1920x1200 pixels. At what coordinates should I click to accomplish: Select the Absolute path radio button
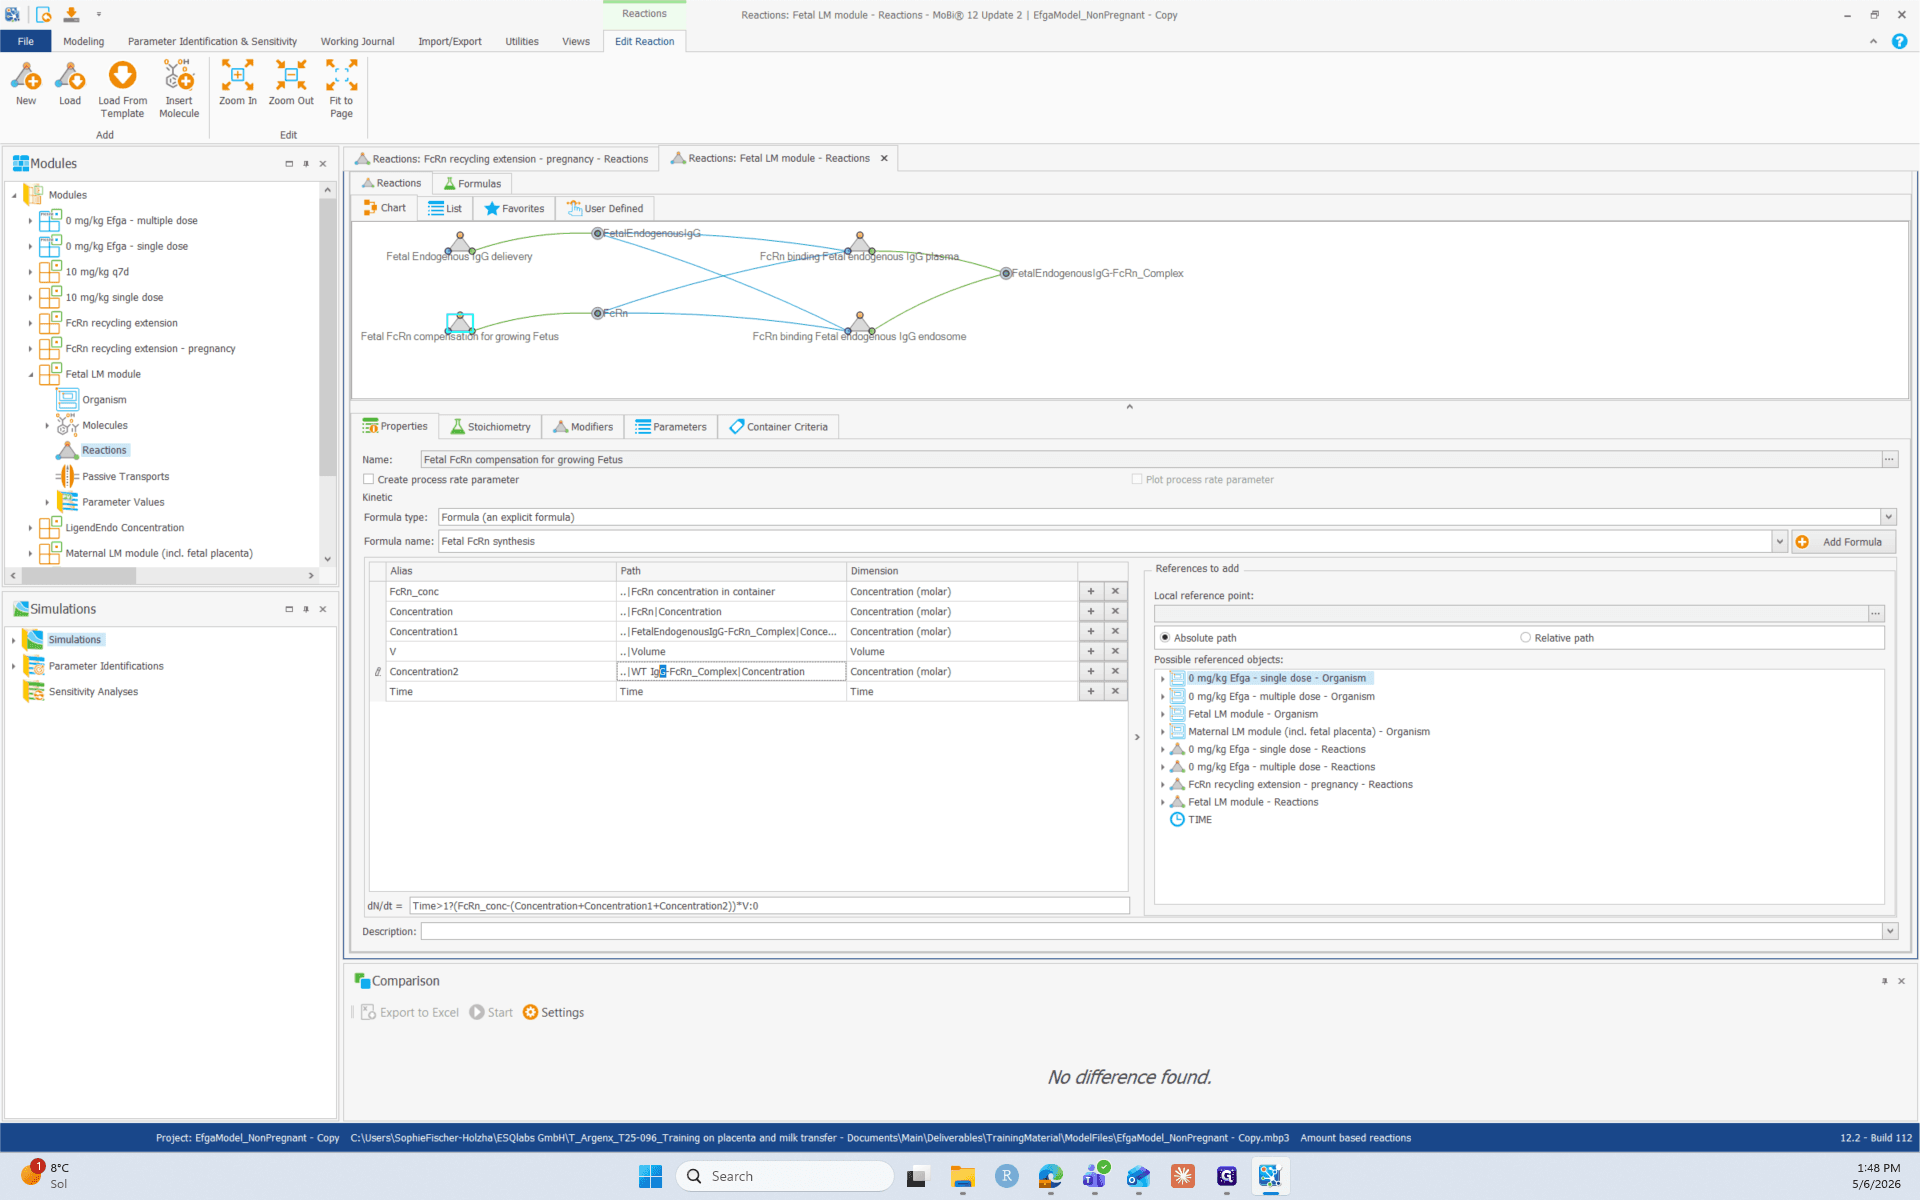[x=1165, y=637]
